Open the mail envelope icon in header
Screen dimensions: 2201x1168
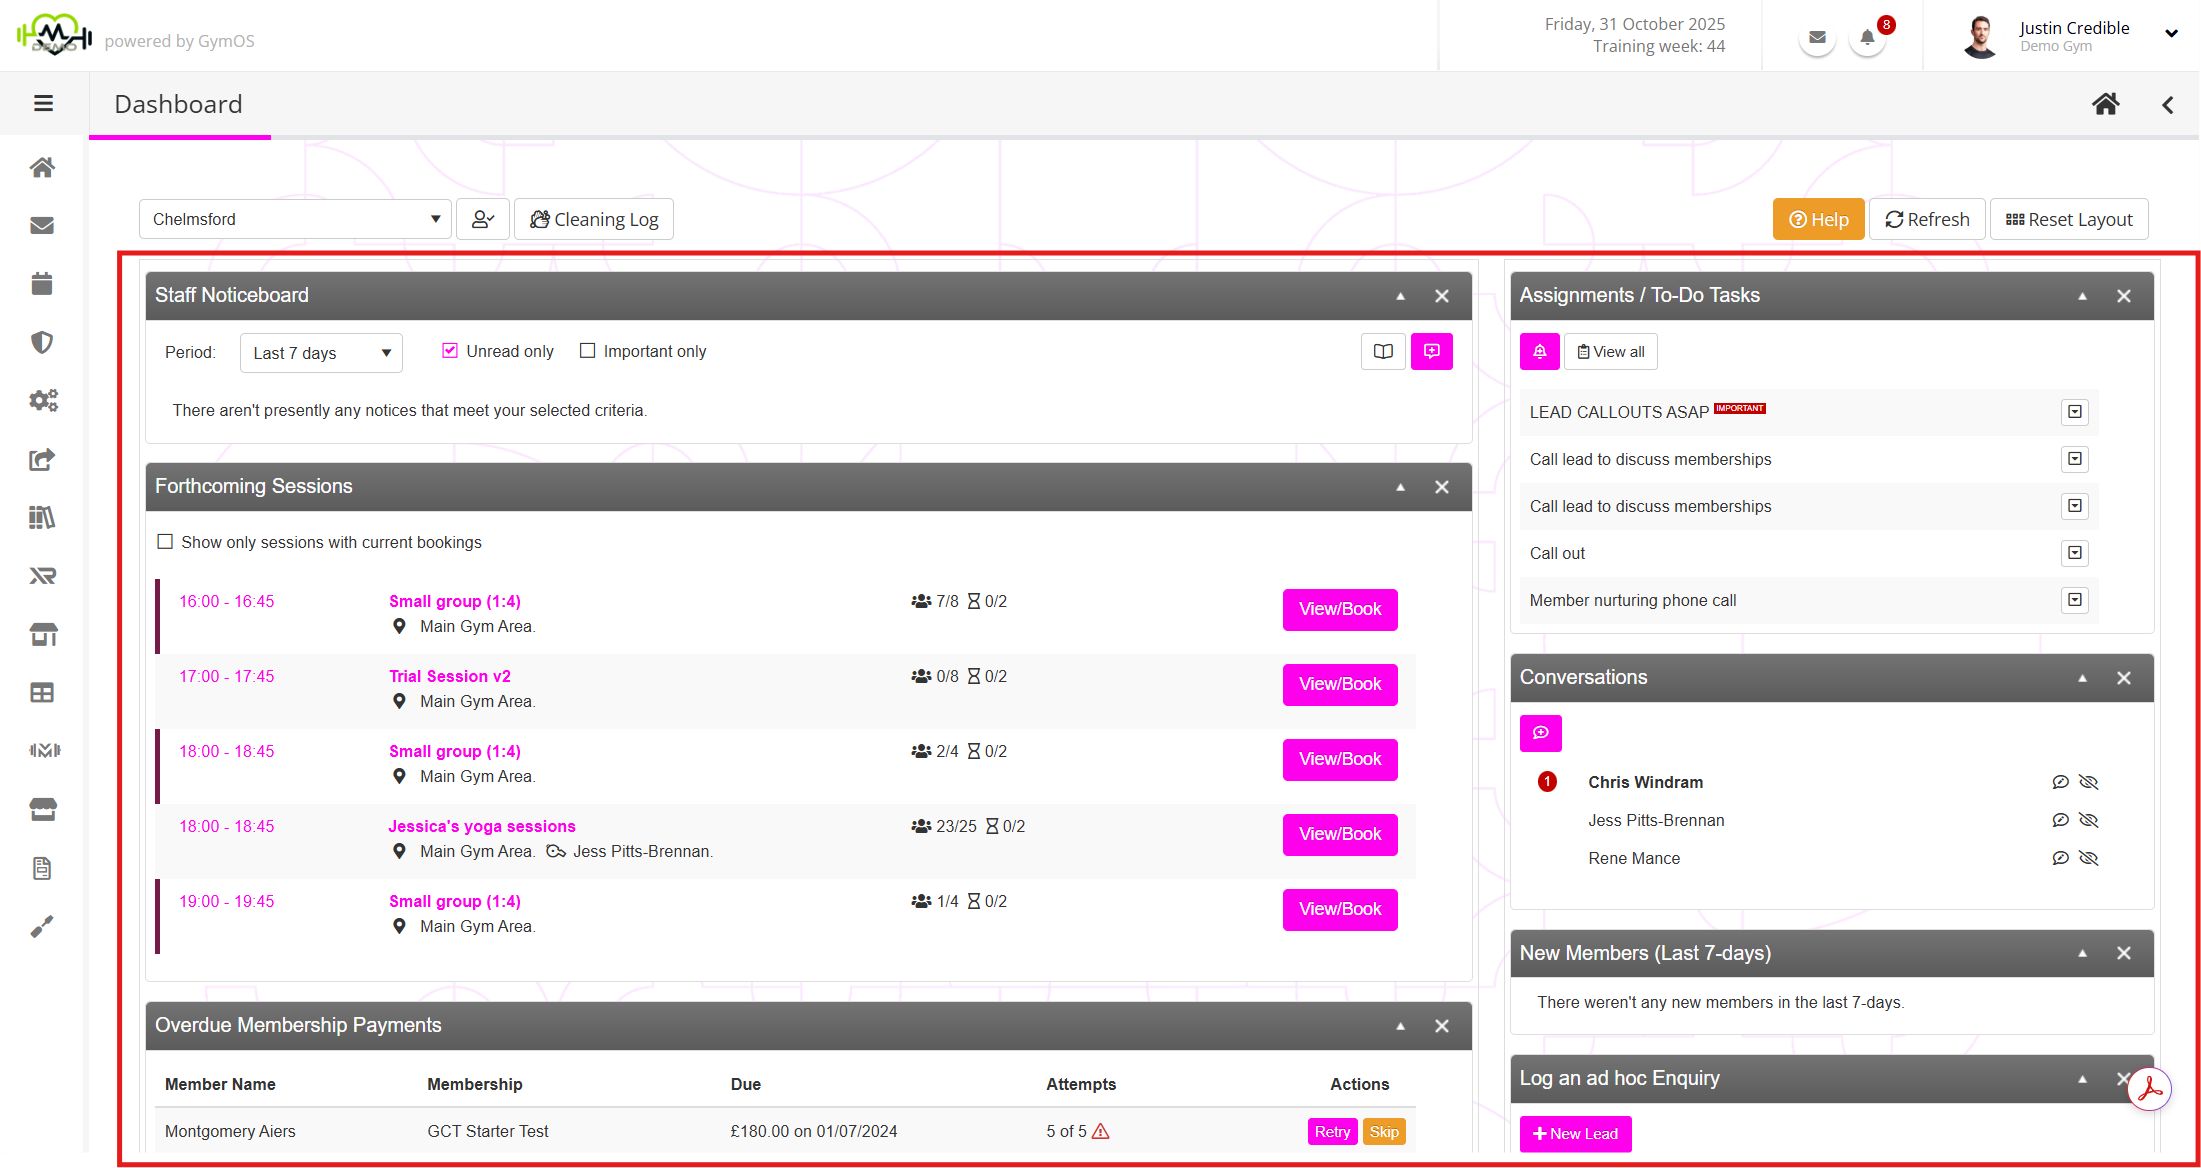point(1817,38)
